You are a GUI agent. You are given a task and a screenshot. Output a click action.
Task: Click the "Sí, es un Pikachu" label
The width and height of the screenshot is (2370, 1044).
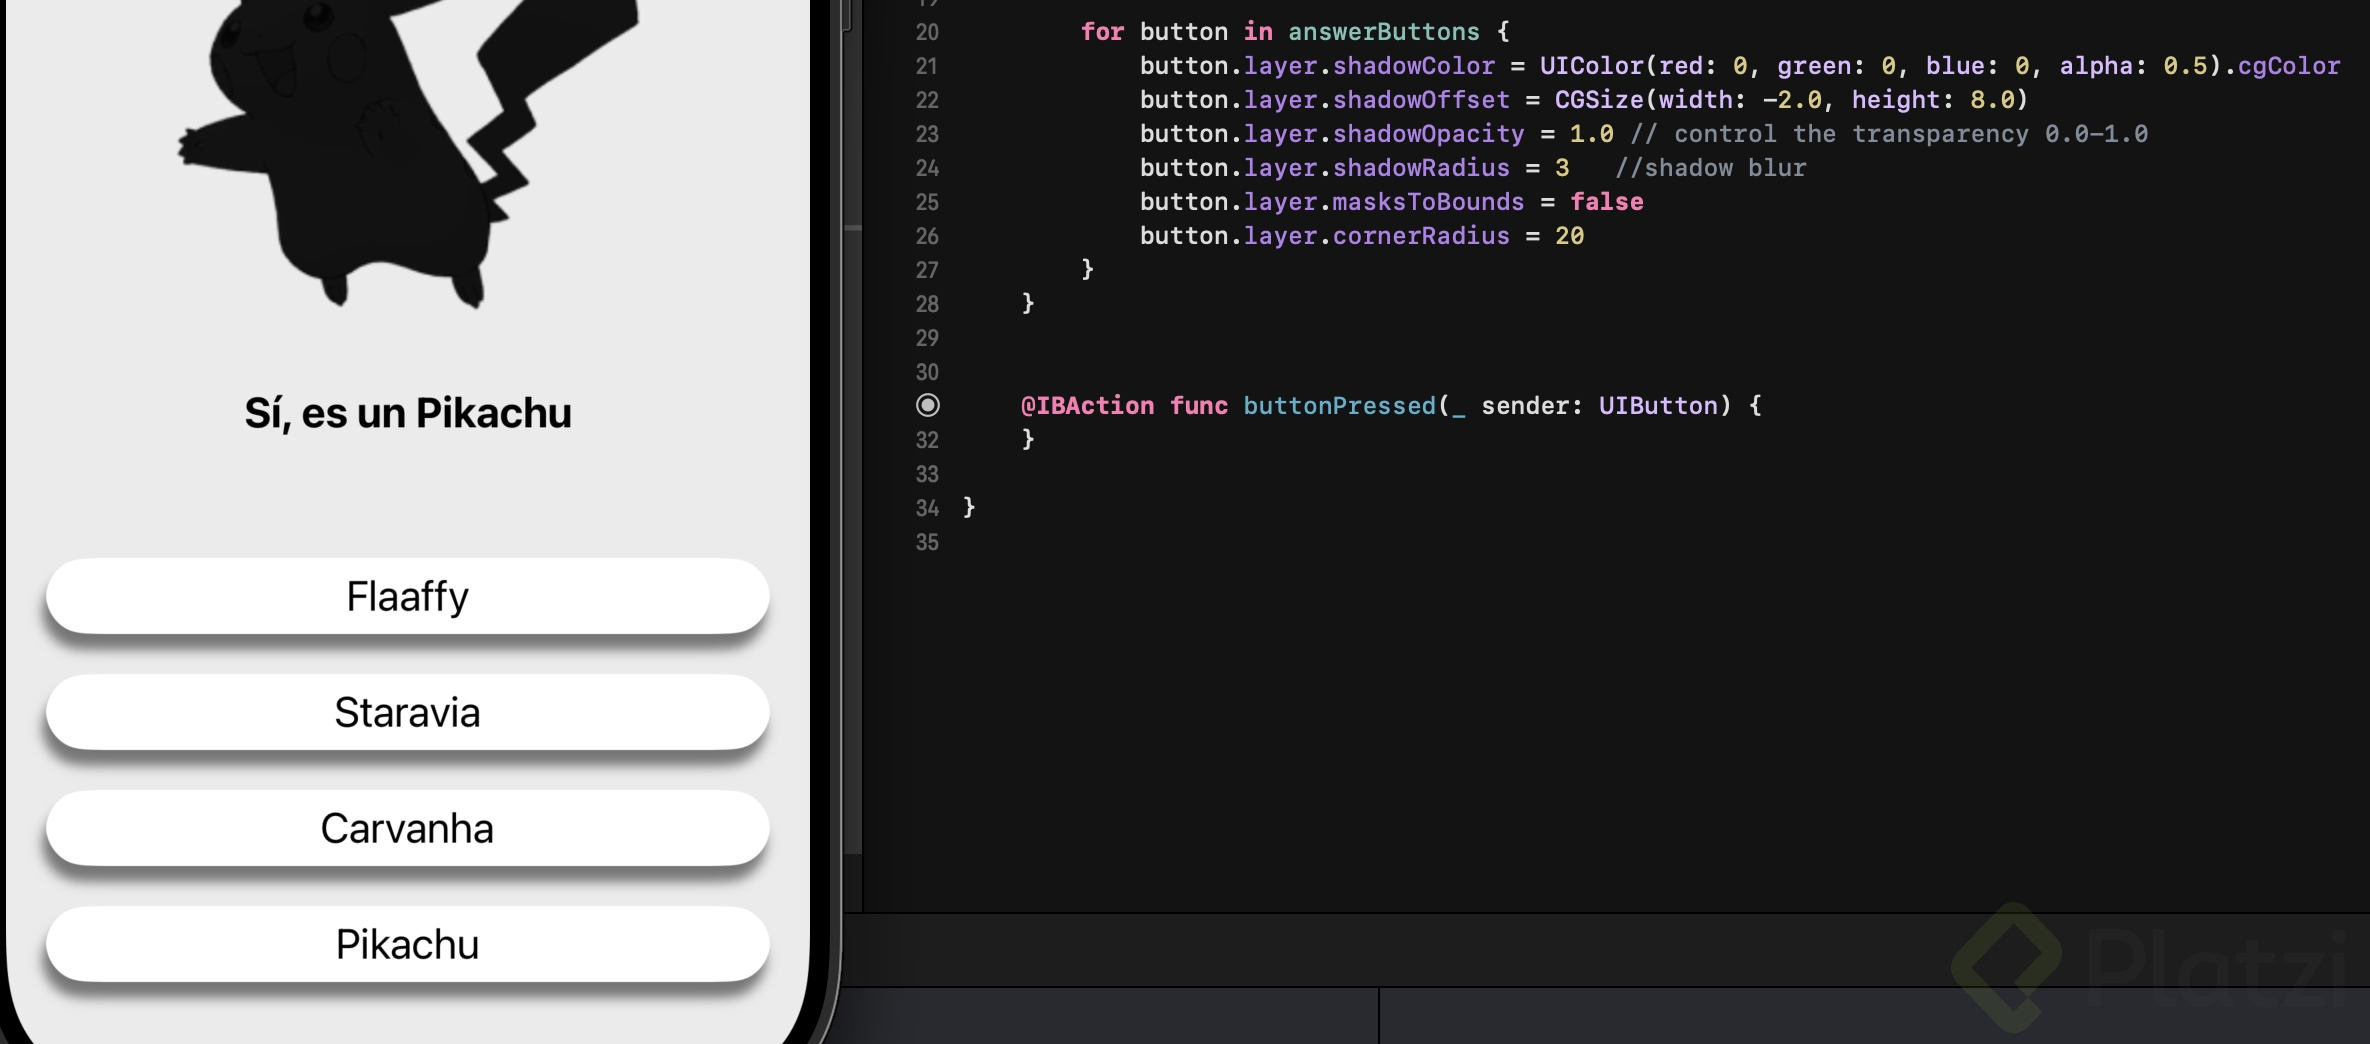(x=408, y=413)
